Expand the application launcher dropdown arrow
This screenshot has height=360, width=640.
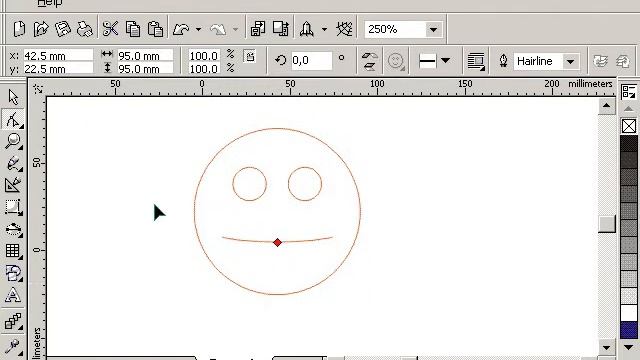[x=324, y=29]
